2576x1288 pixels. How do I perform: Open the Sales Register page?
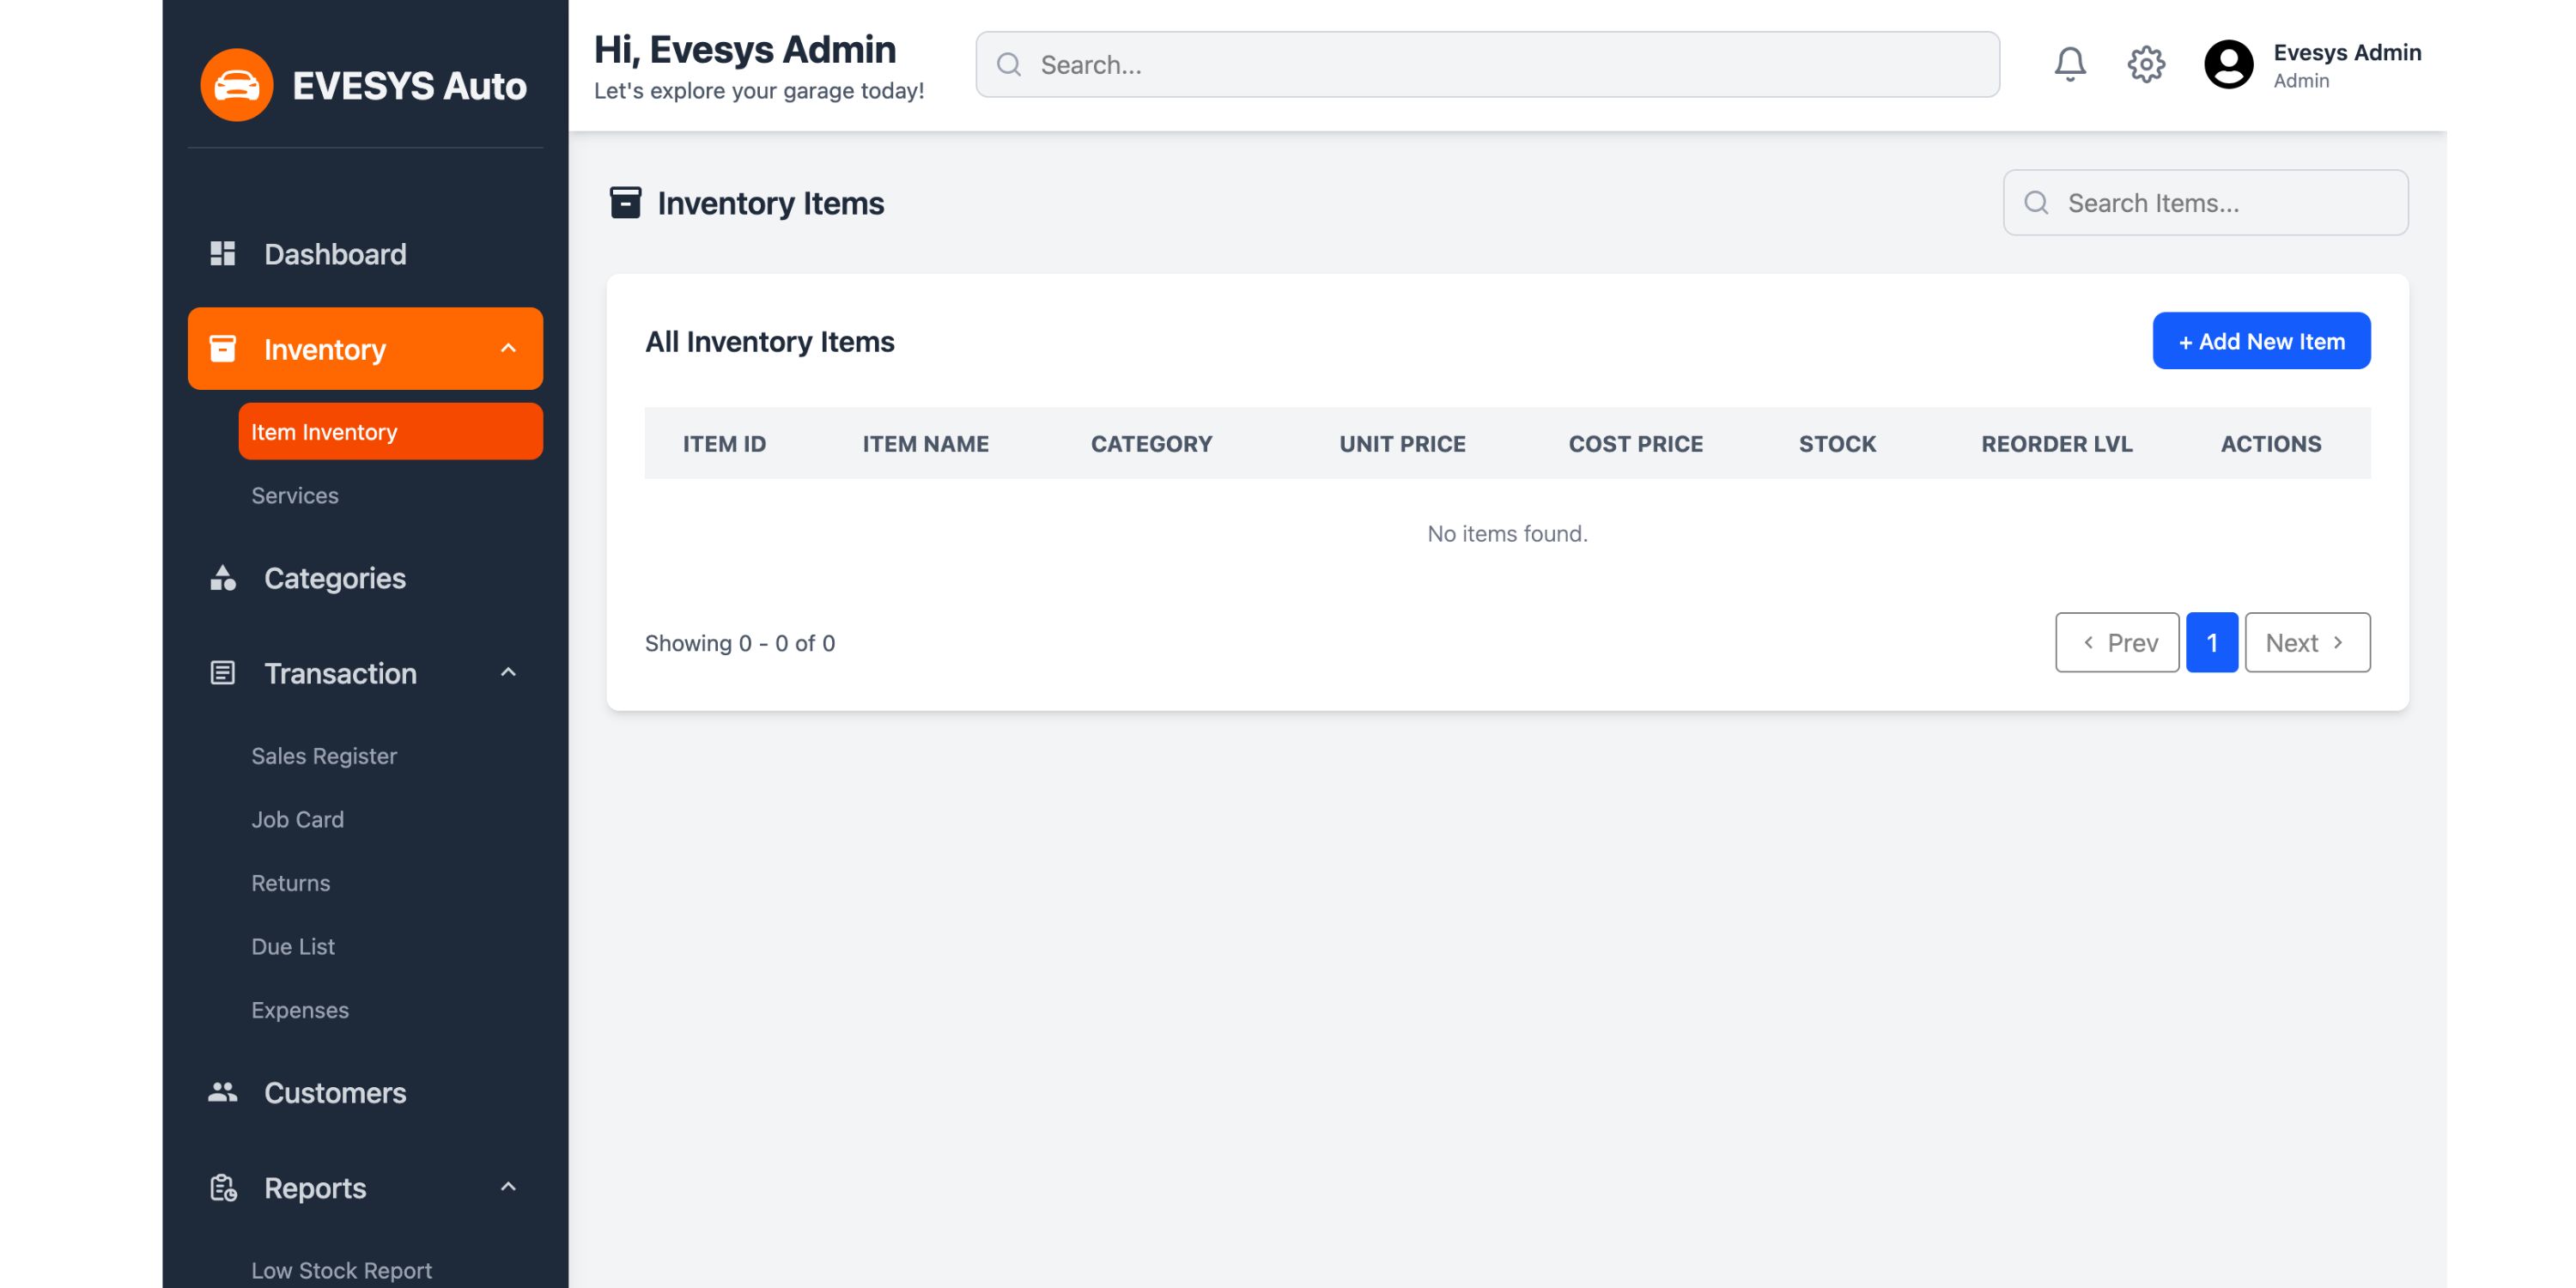click(x=324, y=756)
